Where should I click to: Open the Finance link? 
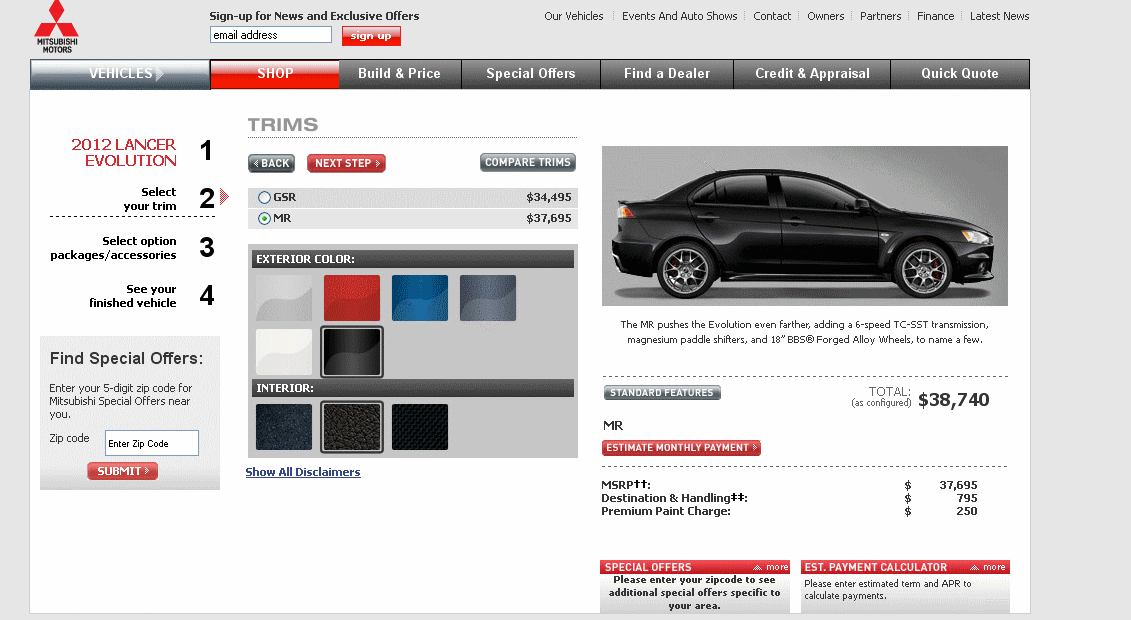pyautogui.click(x=936, y=16)
